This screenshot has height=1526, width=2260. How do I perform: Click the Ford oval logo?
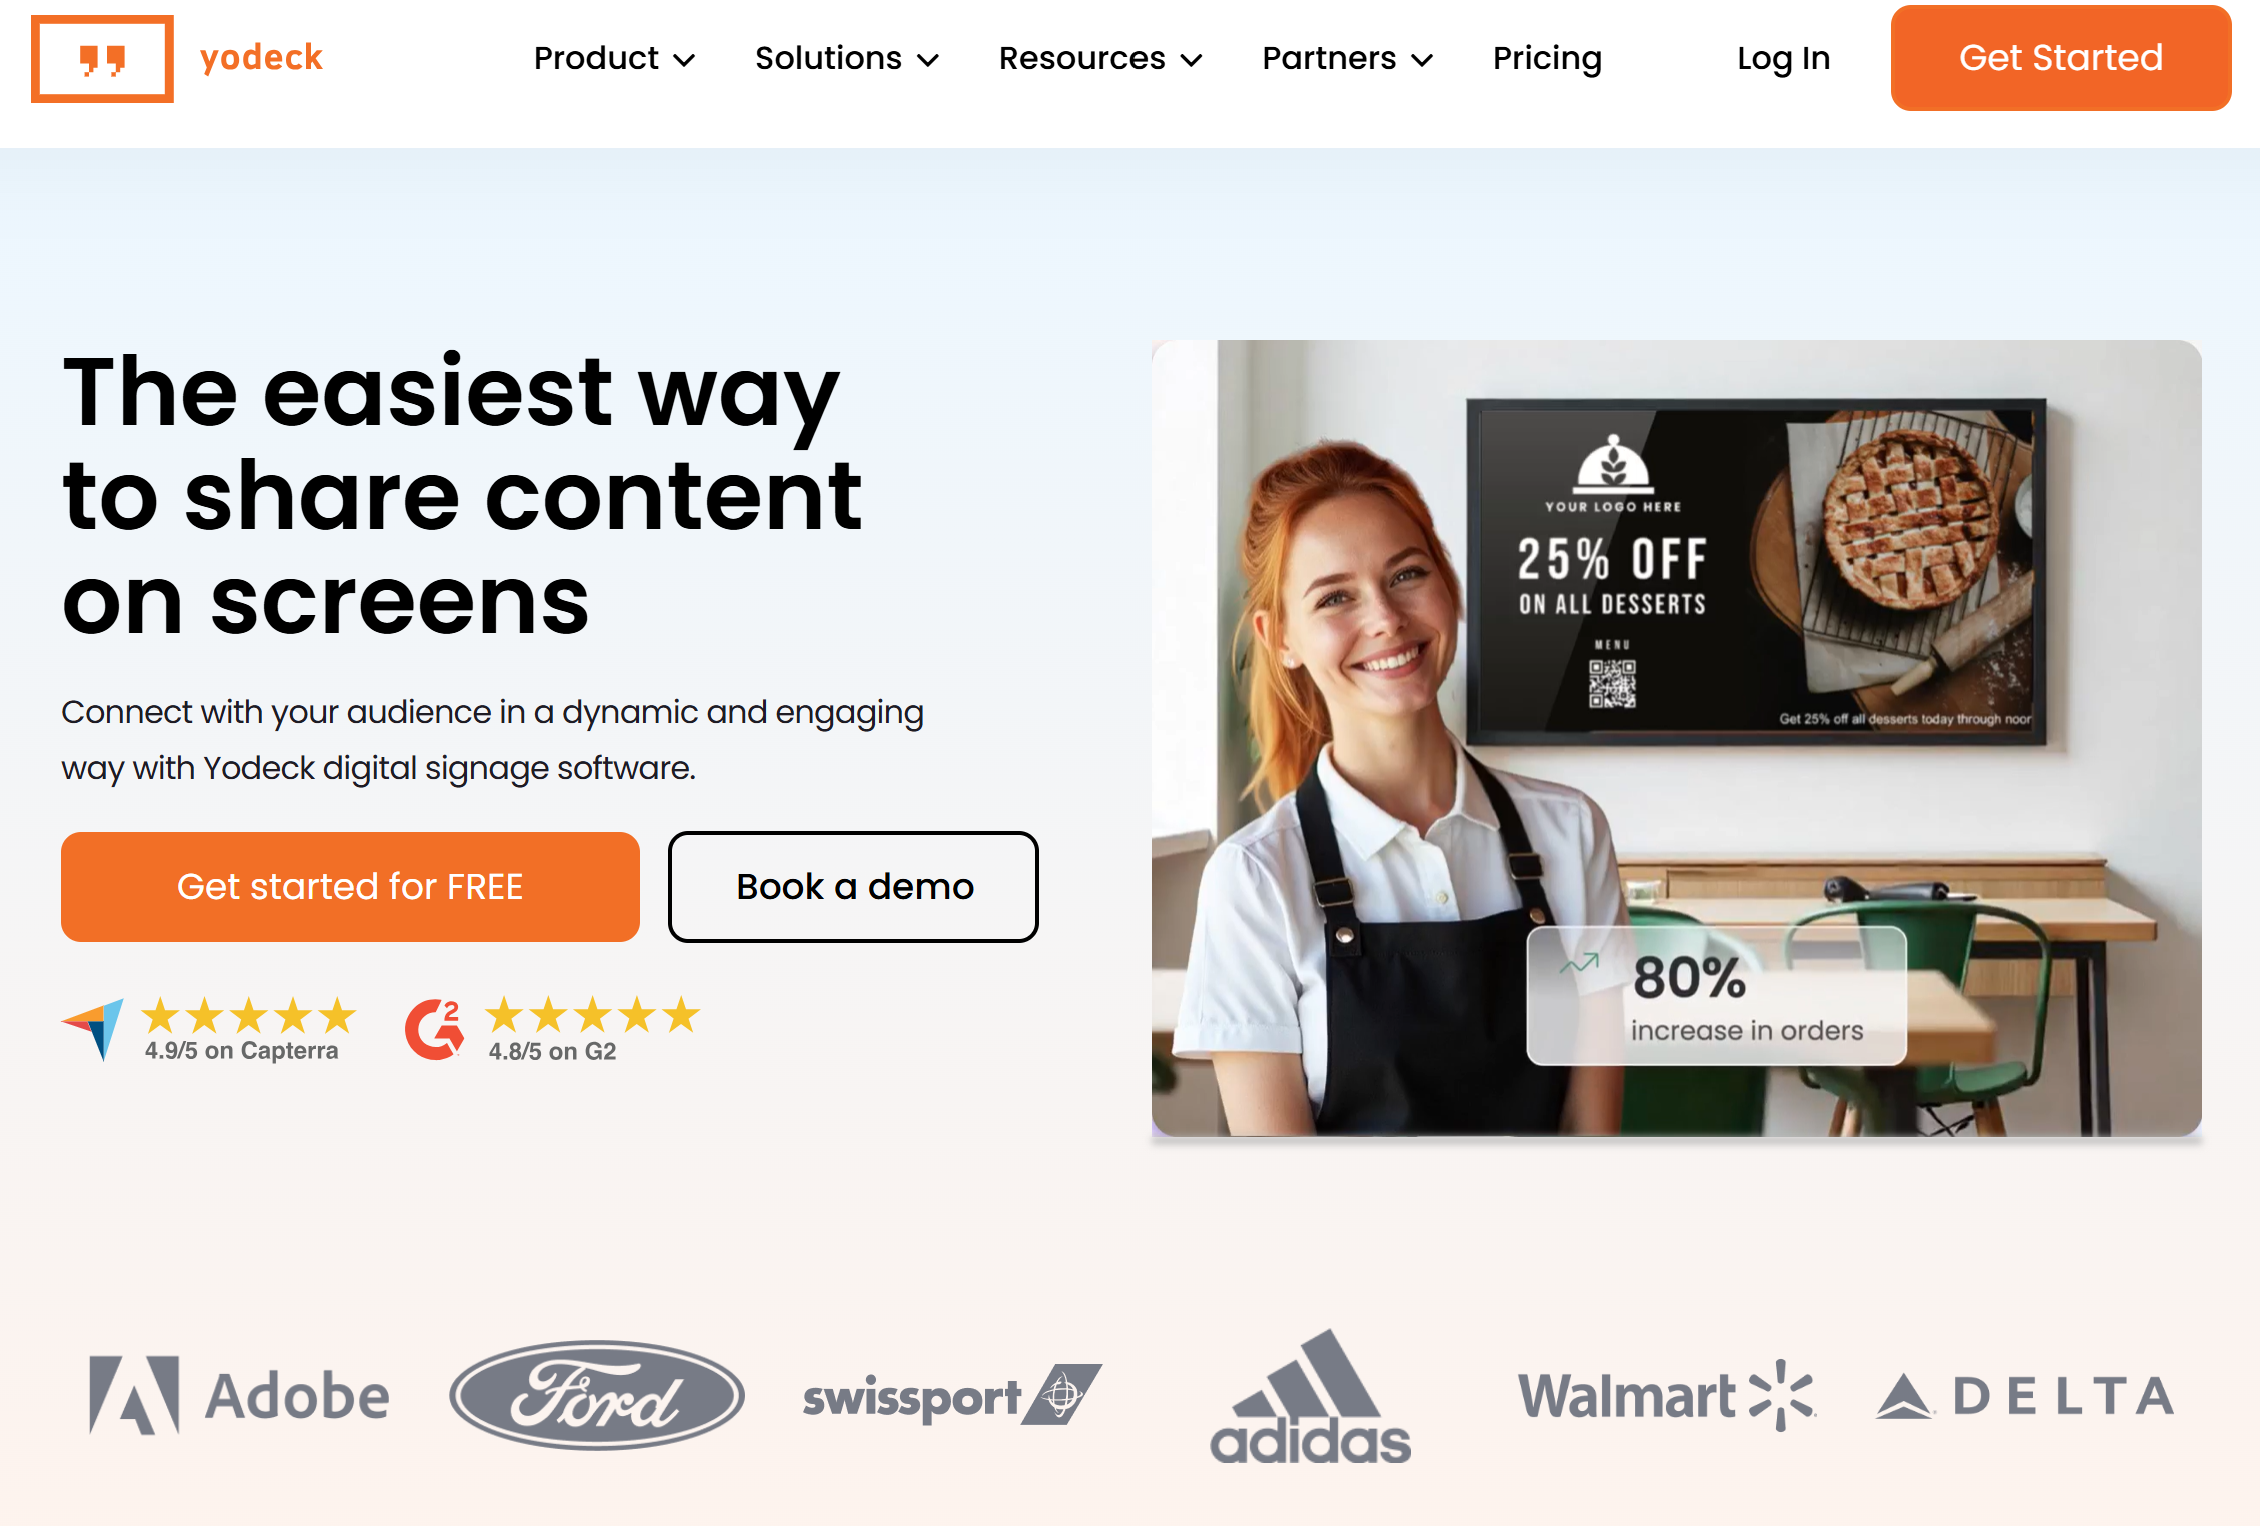tap(597, 1395)
